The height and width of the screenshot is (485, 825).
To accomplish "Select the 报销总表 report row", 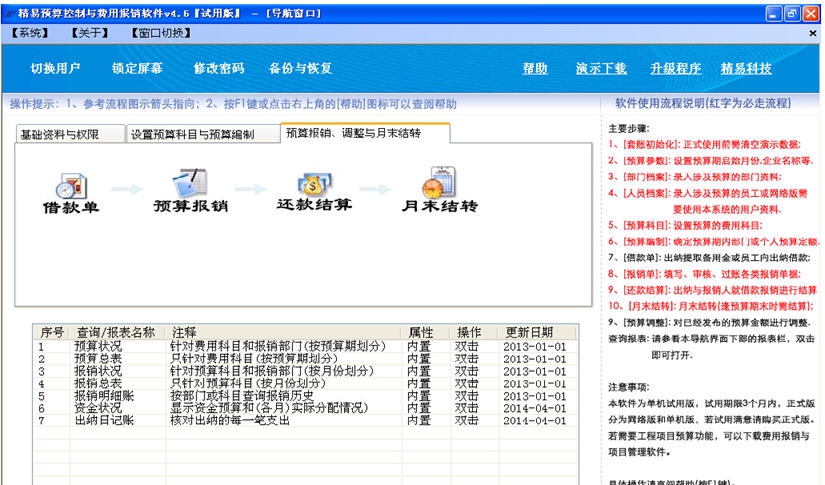I will tap(305, 383).
